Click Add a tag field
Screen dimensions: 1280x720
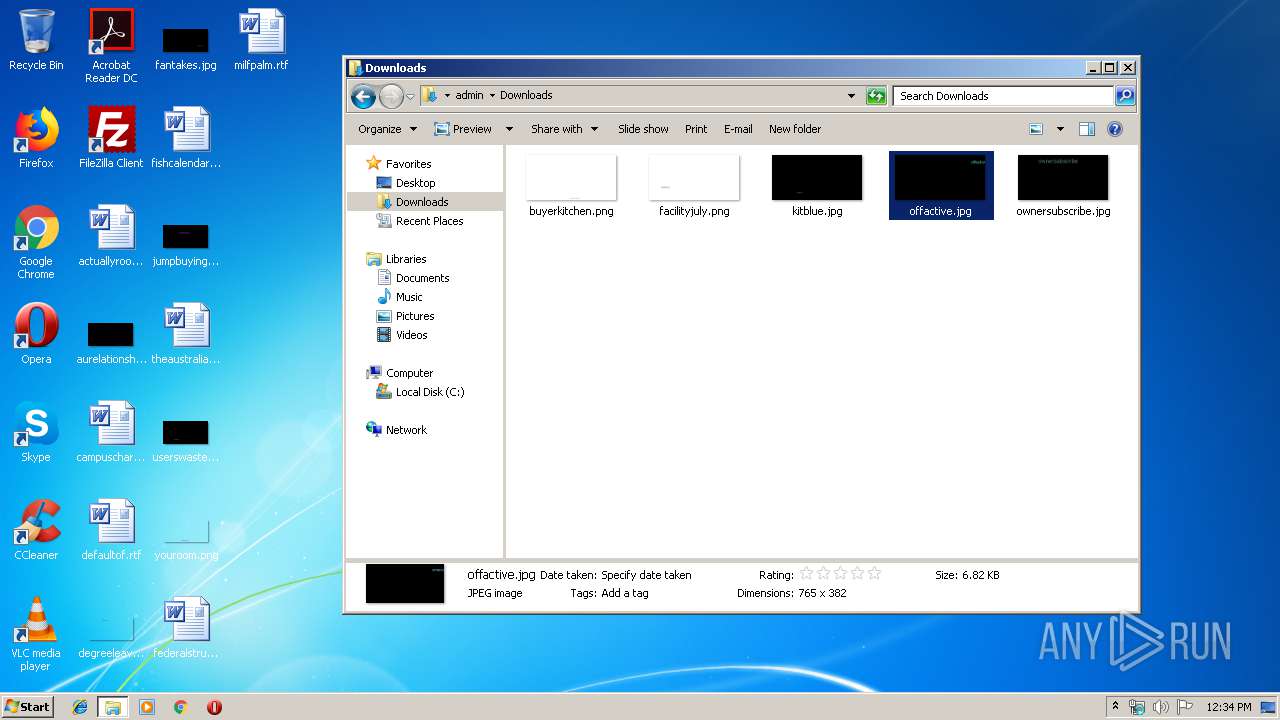click(x=624, y=593)
